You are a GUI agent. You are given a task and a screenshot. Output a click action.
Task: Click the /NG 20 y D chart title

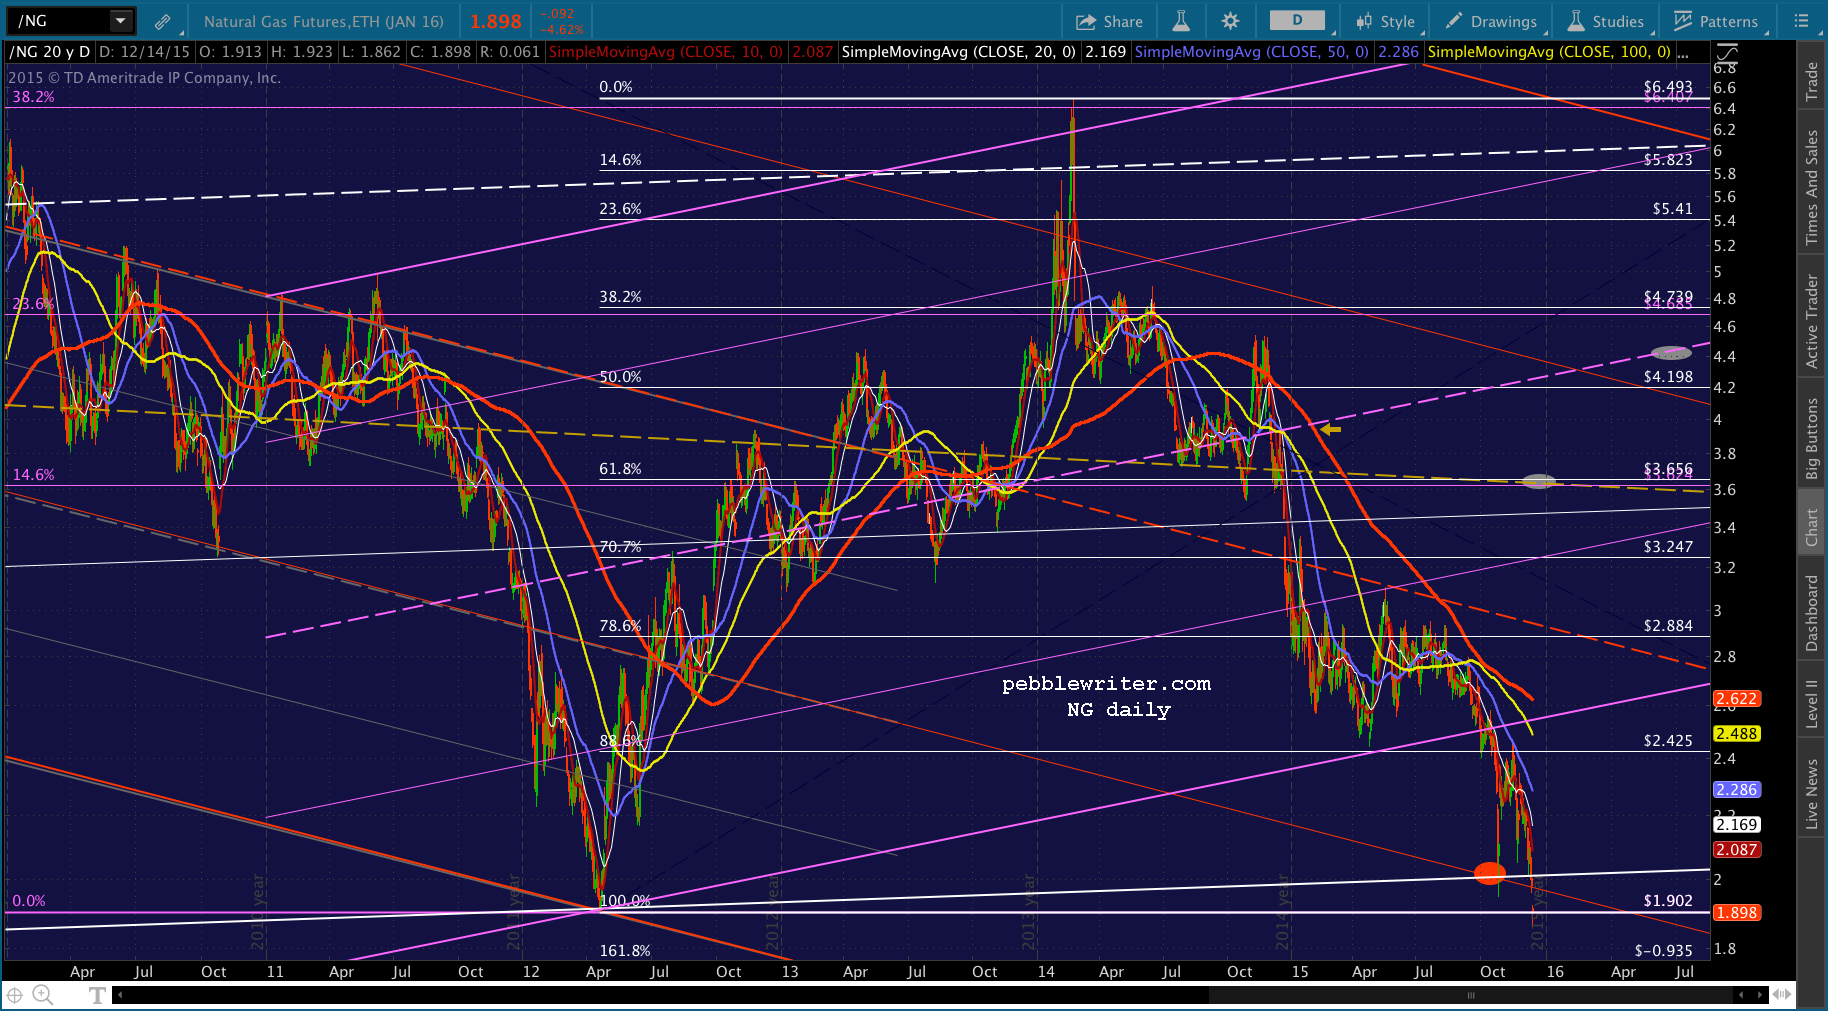(x=49, y=52)
